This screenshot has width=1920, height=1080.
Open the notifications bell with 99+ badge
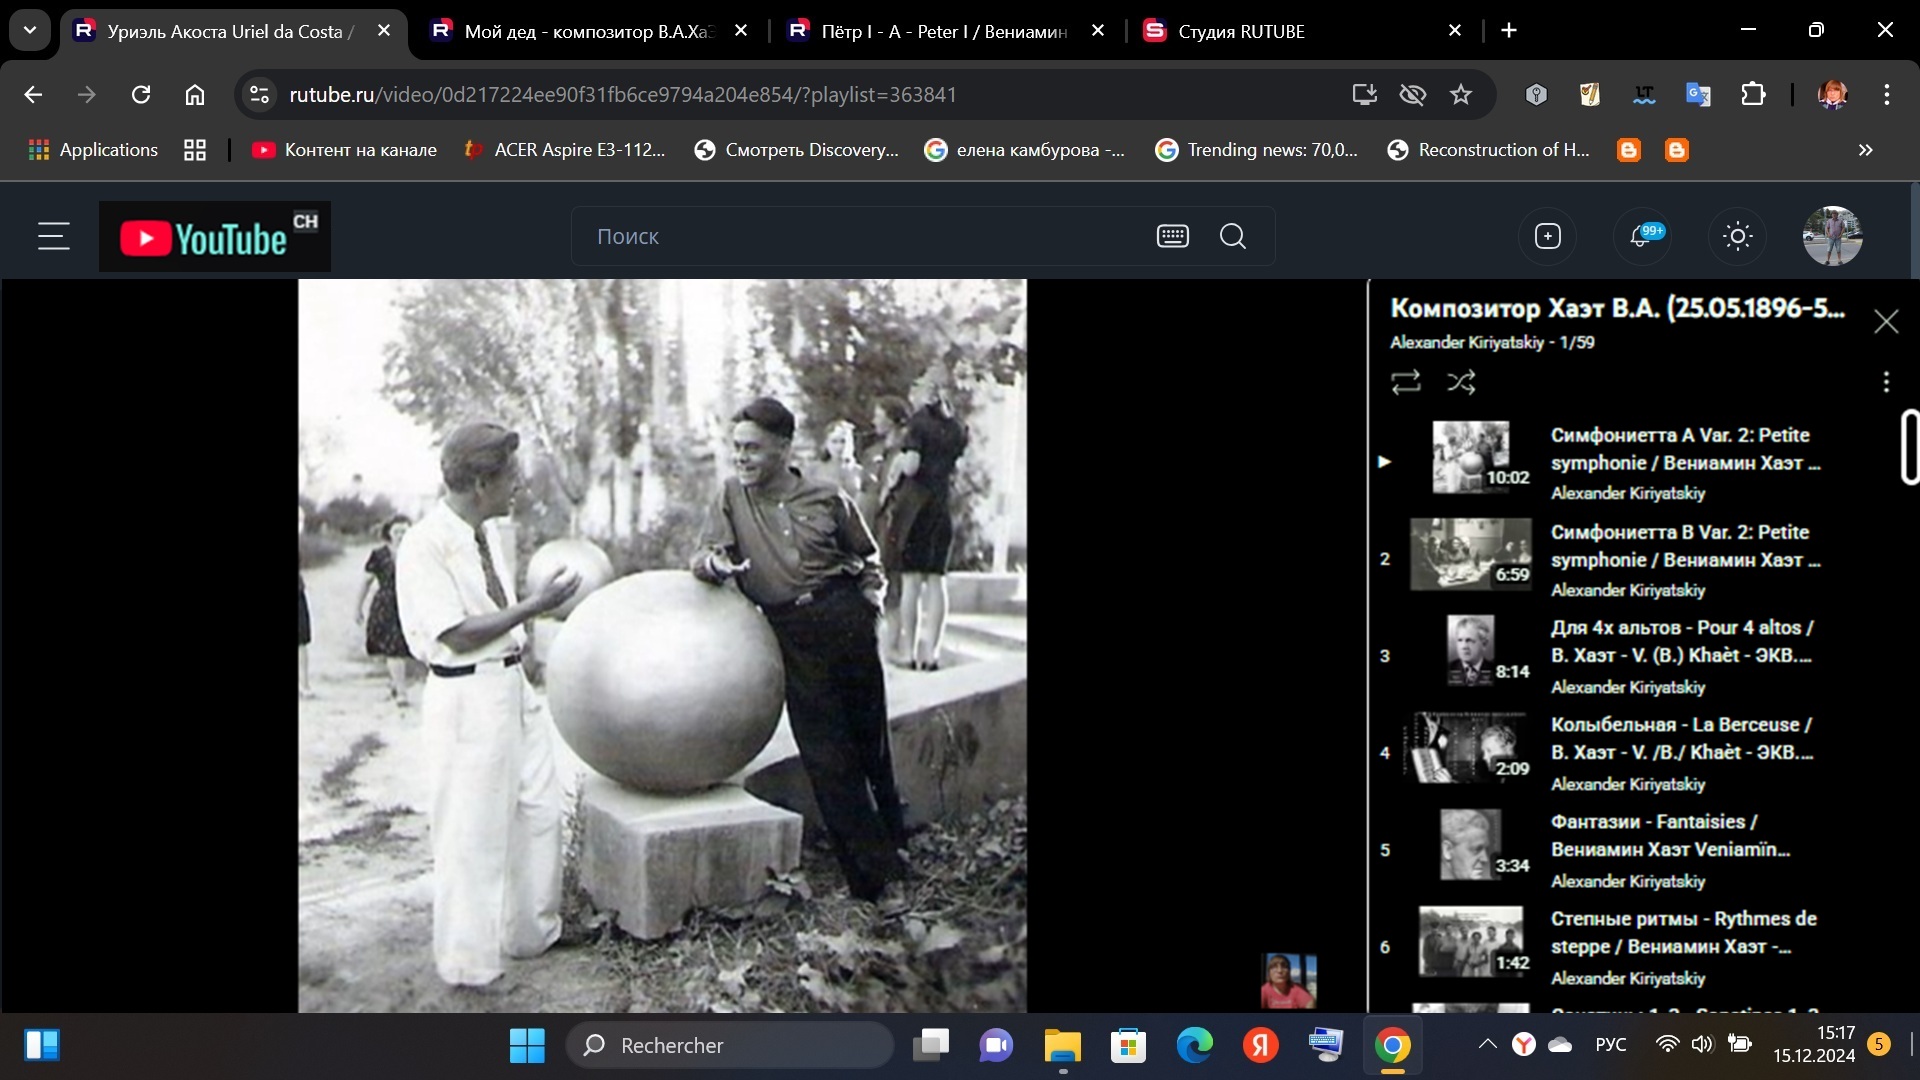point(1641,237)
